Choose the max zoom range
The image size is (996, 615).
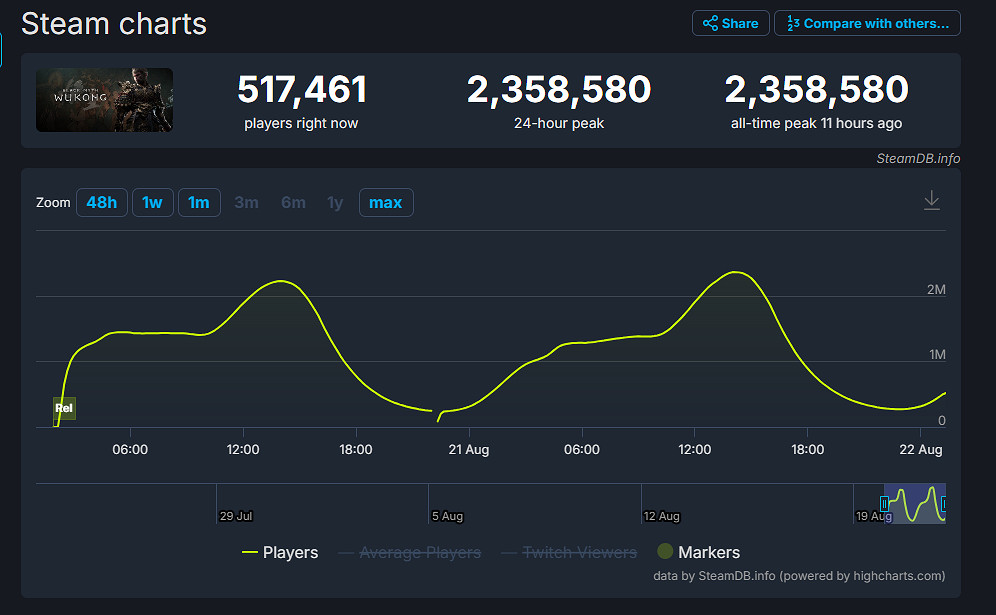[385, 203]
